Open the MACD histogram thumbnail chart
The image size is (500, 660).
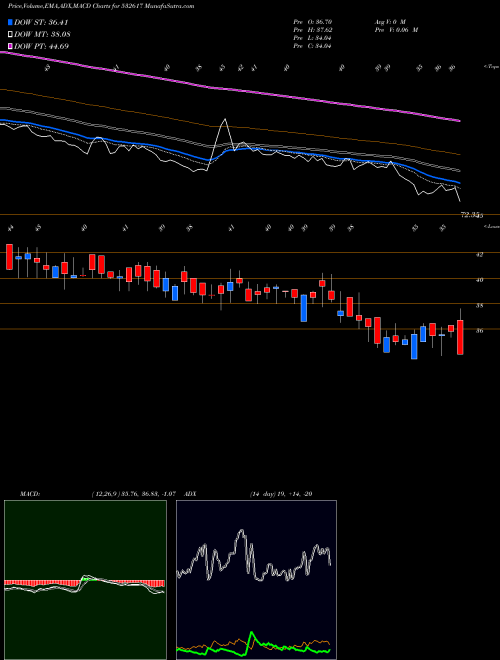click(x=85, y=580)
